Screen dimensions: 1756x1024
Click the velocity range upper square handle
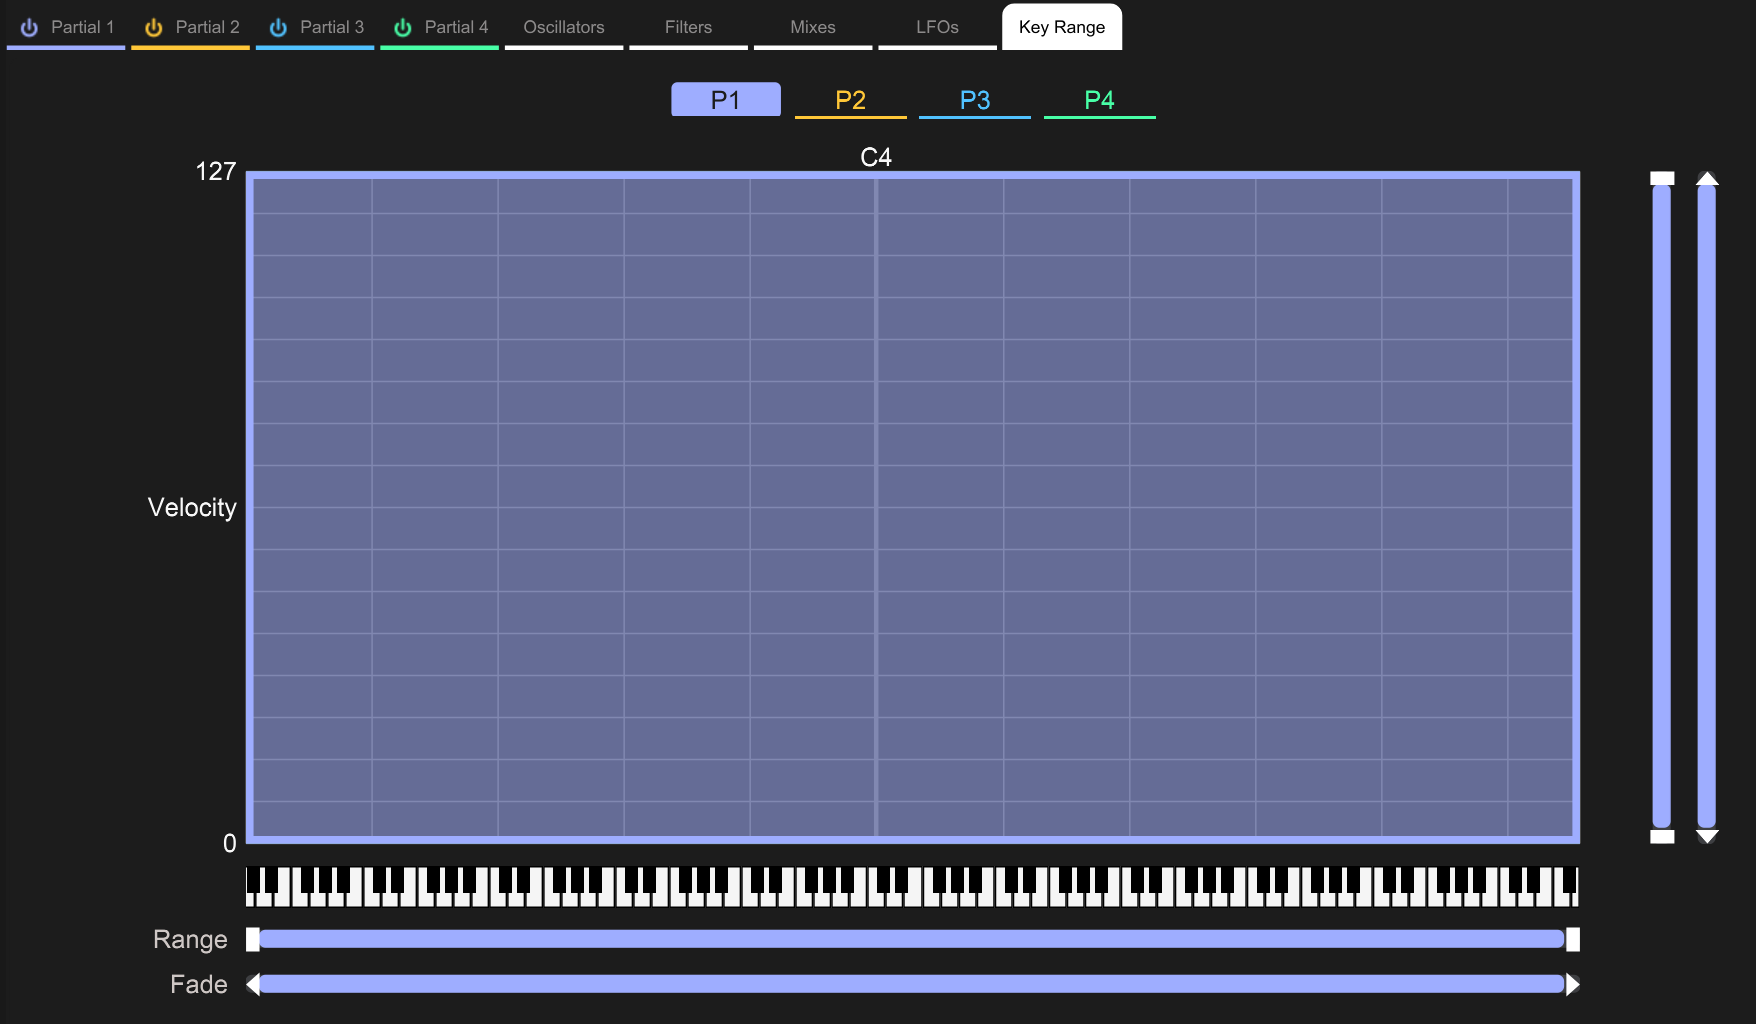coord(1662,178)
